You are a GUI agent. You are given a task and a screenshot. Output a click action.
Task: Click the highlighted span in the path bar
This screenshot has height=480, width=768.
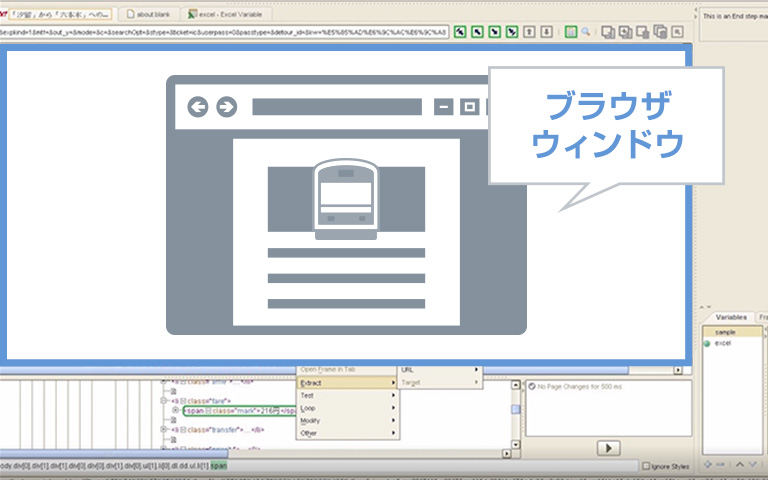(219, 466)
